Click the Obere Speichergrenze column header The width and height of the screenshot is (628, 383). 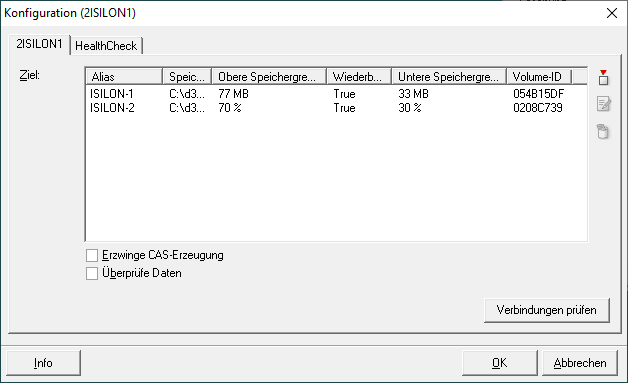pos(269,77)
